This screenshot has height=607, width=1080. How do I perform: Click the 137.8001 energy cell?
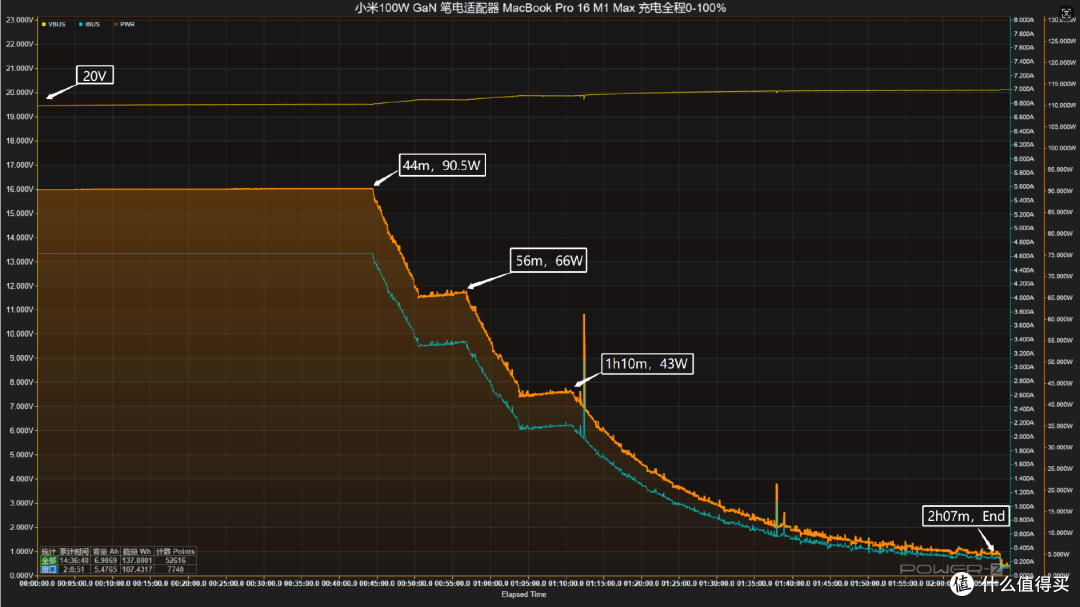(137, 560)
